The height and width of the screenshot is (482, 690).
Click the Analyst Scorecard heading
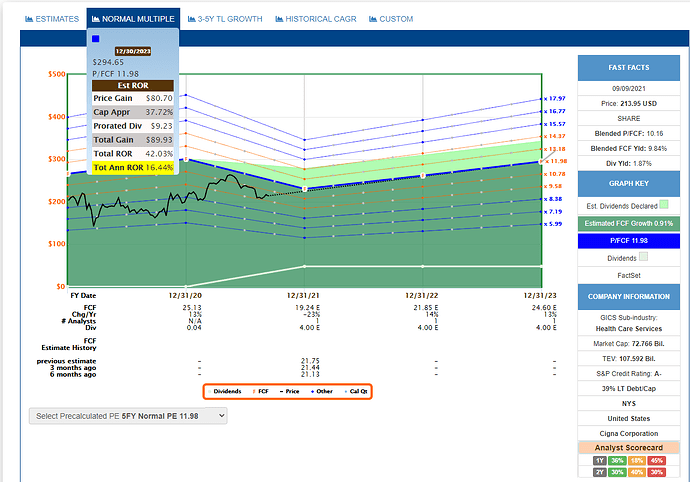[629, 448]
